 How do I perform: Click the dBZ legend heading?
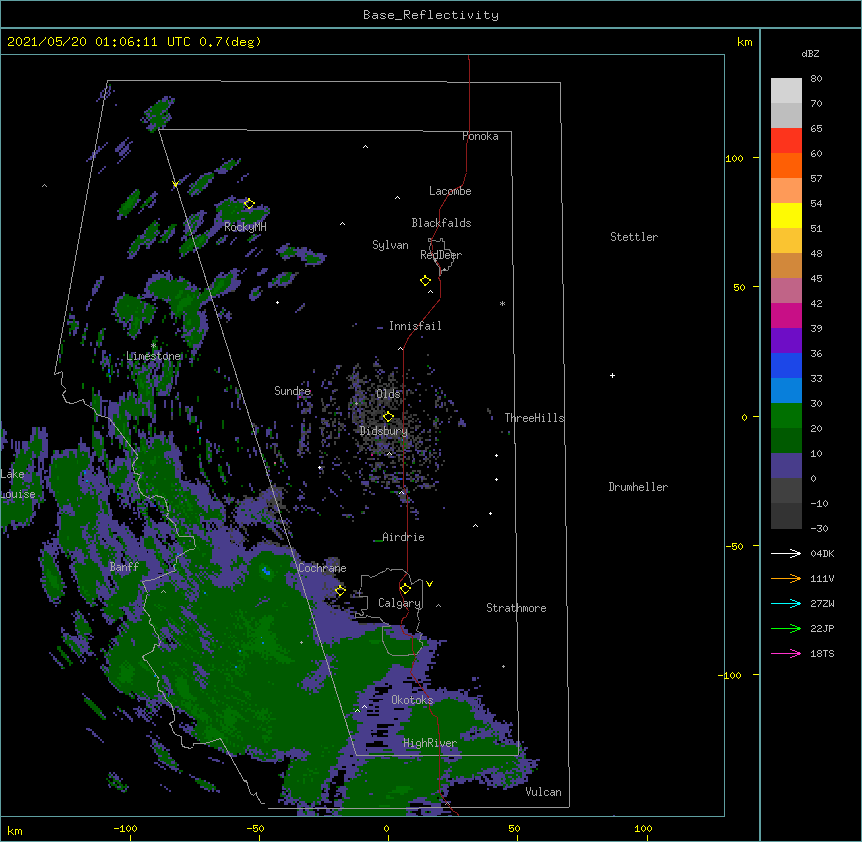click(x=810, y=53)
